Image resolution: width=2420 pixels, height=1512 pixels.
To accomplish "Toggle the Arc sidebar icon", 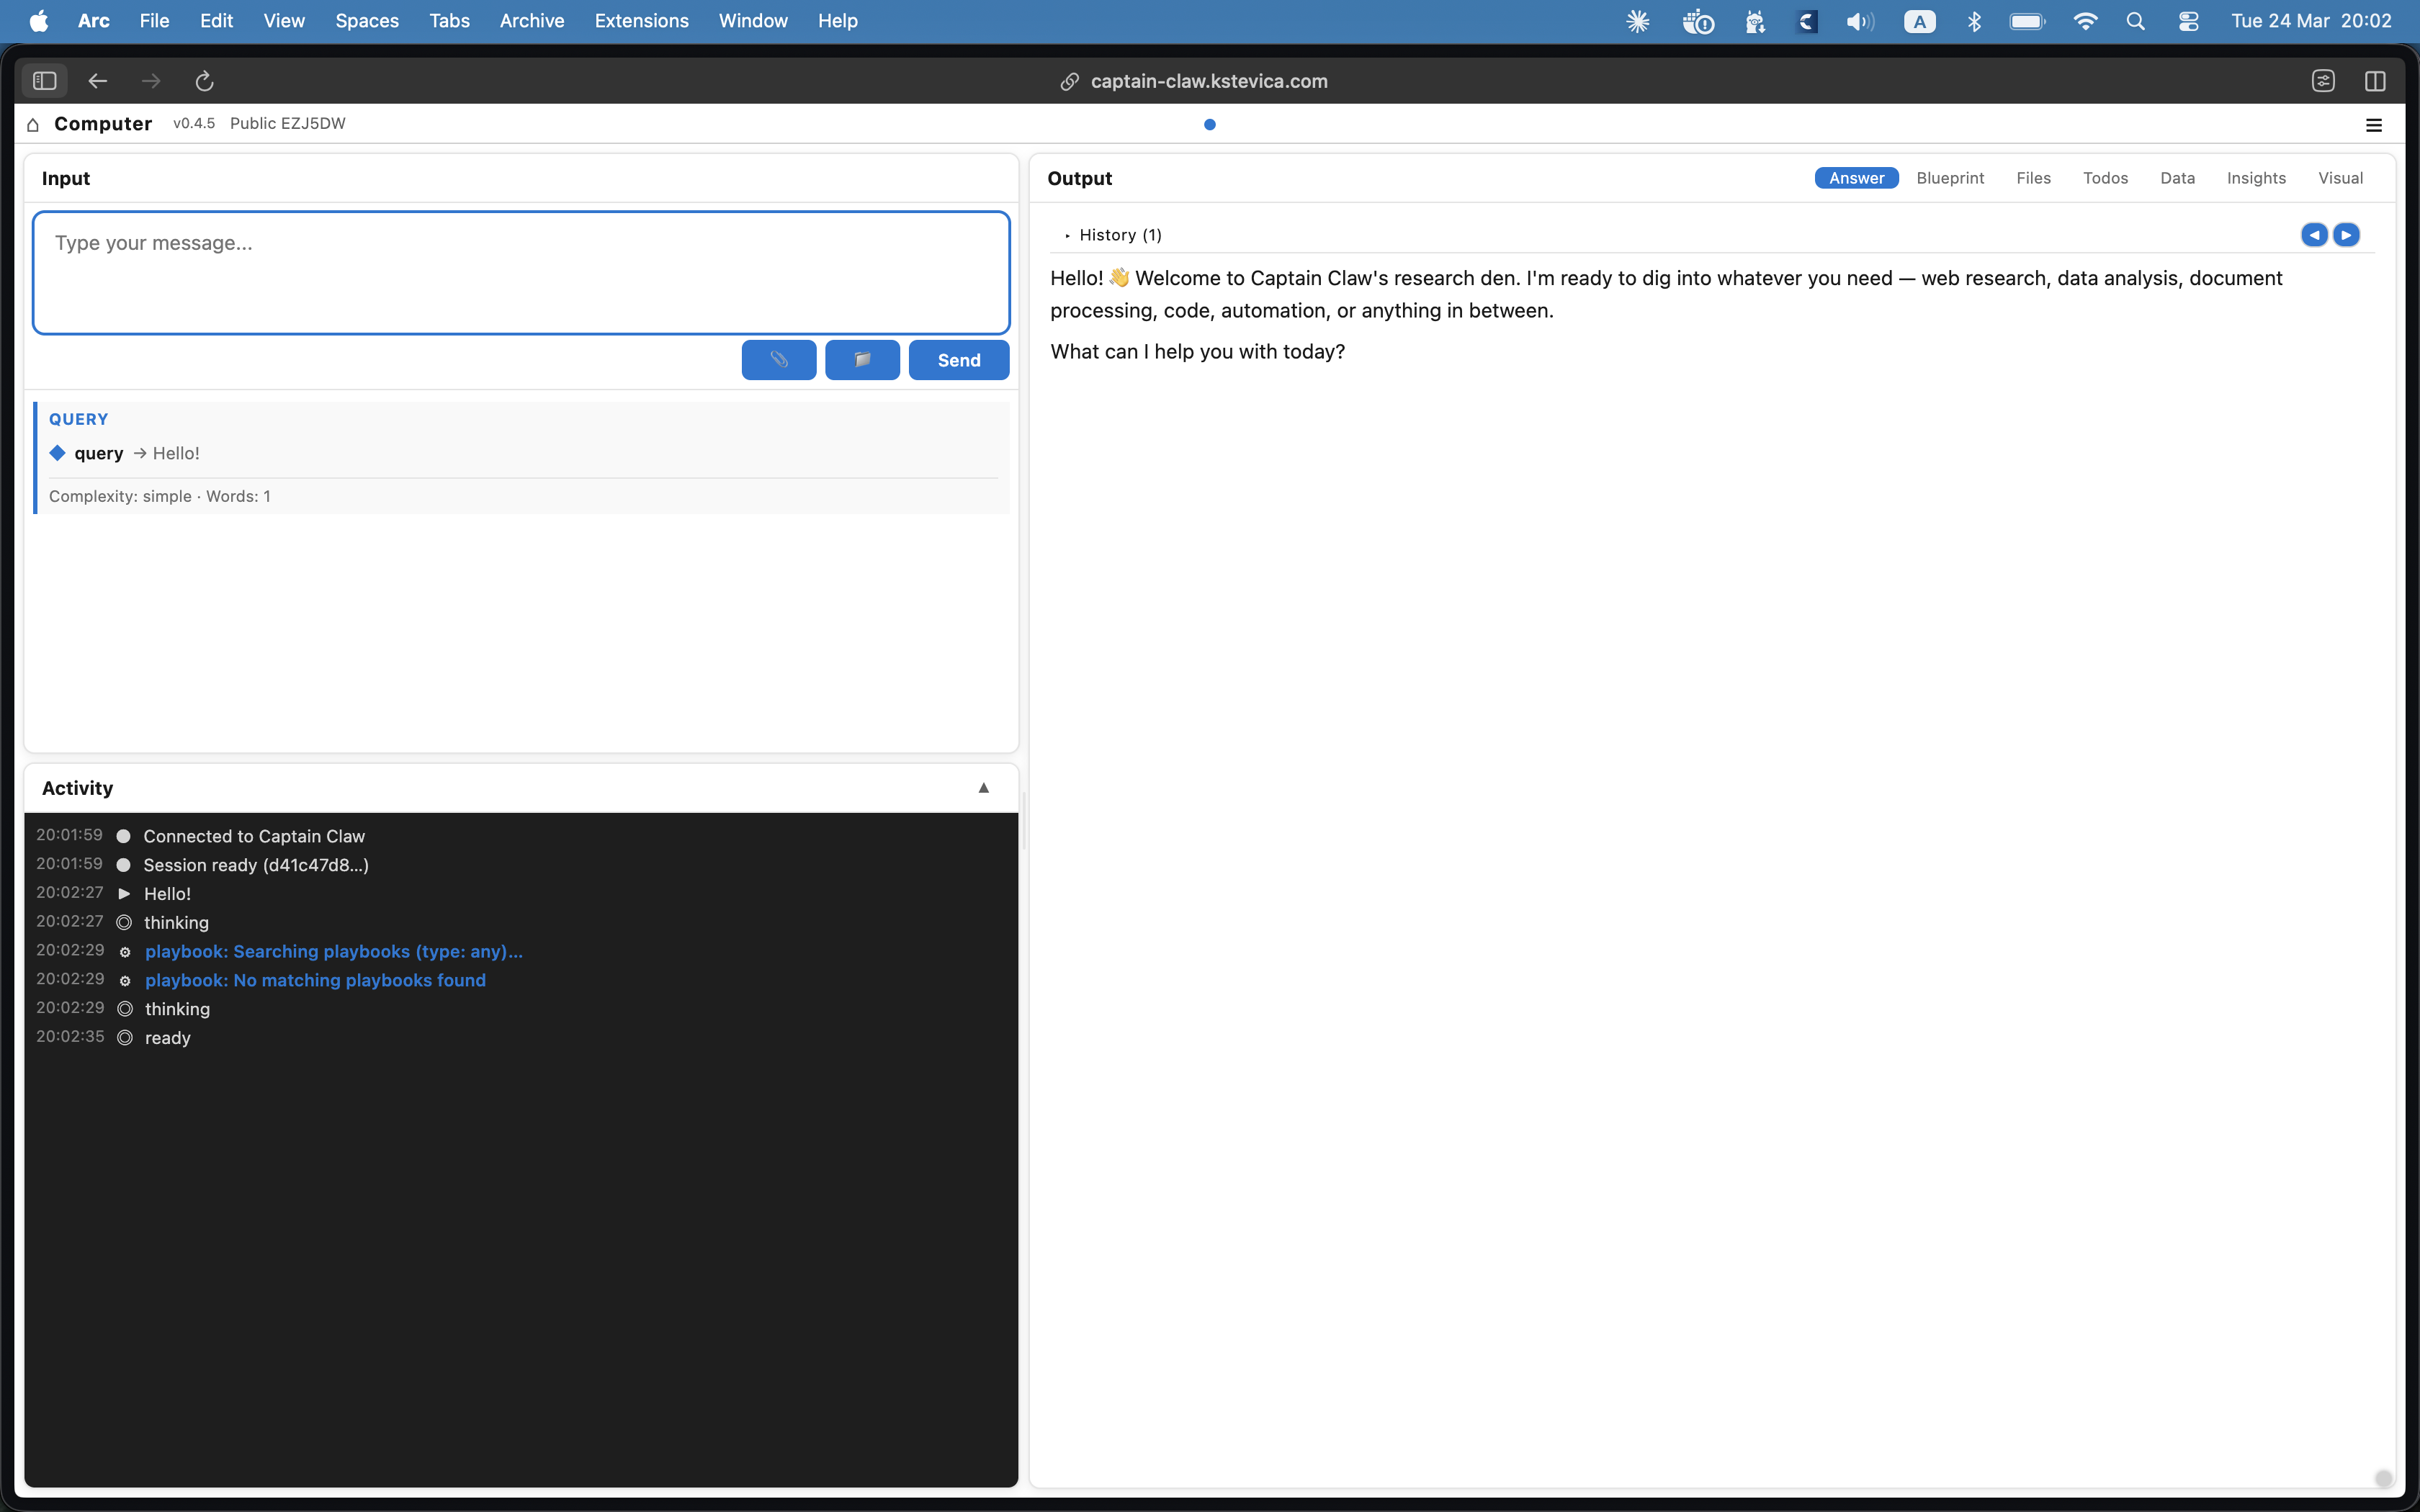I will pyautogui.click(x=44, y=81).
